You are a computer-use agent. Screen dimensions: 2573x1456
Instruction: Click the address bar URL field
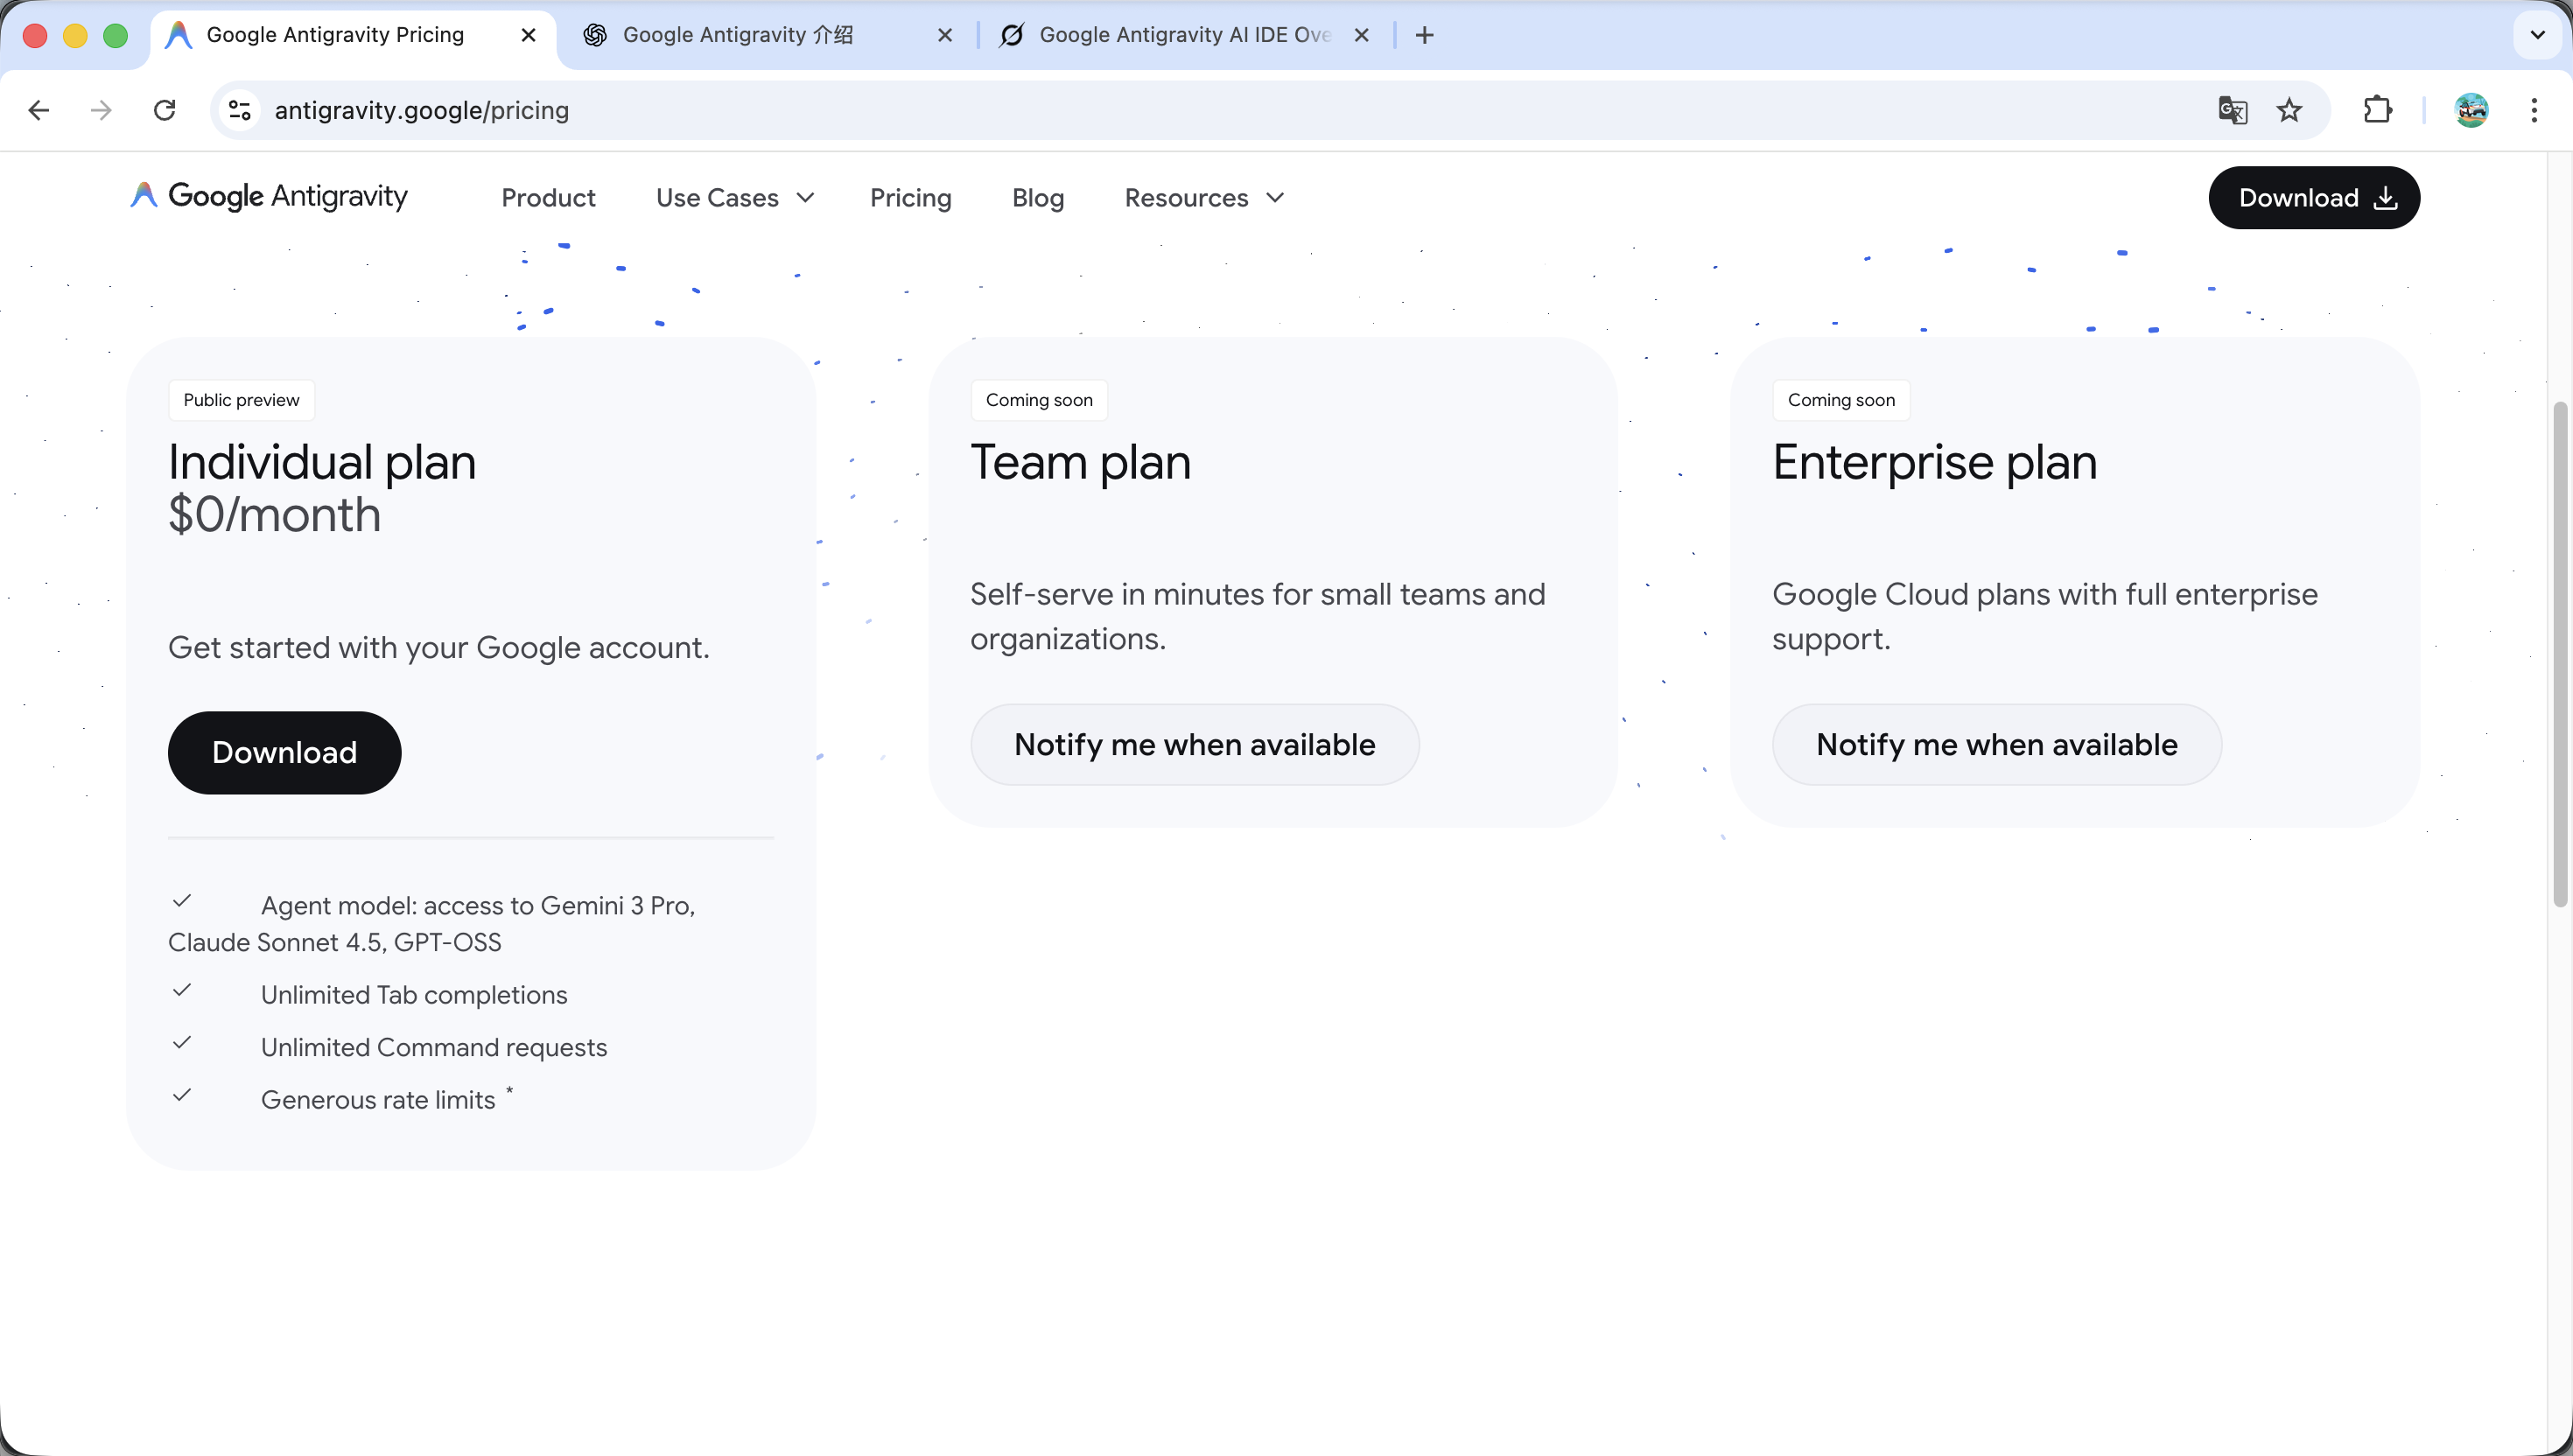pyautogui.click(x=1200, y=110)
